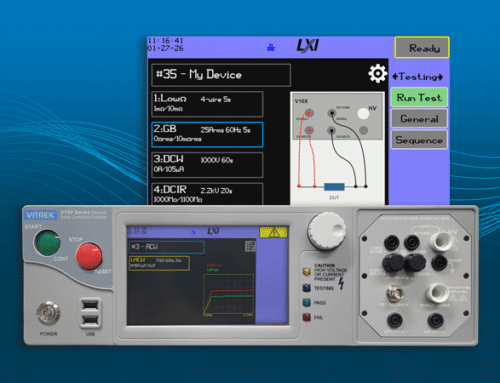Tap the #3 - ACW field on front-panel screen
The height and width of the screenshot is (383, 500).
(x=167, y=247)
